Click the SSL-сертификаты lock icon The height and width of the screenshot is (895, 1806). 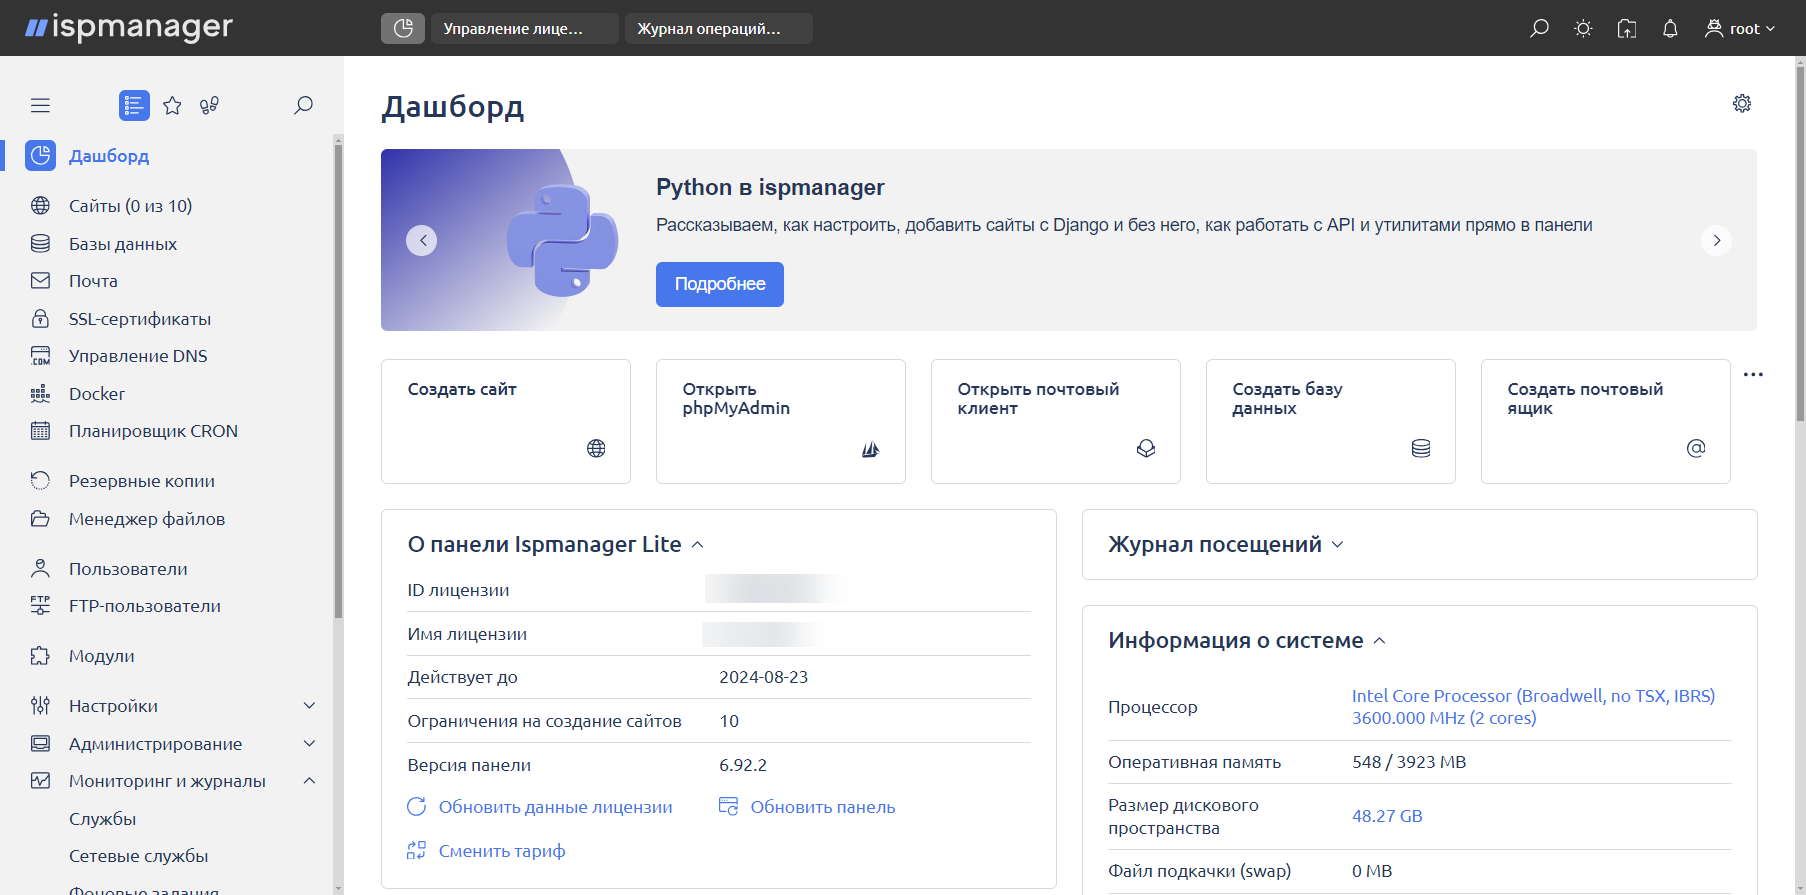pos(40,319)
